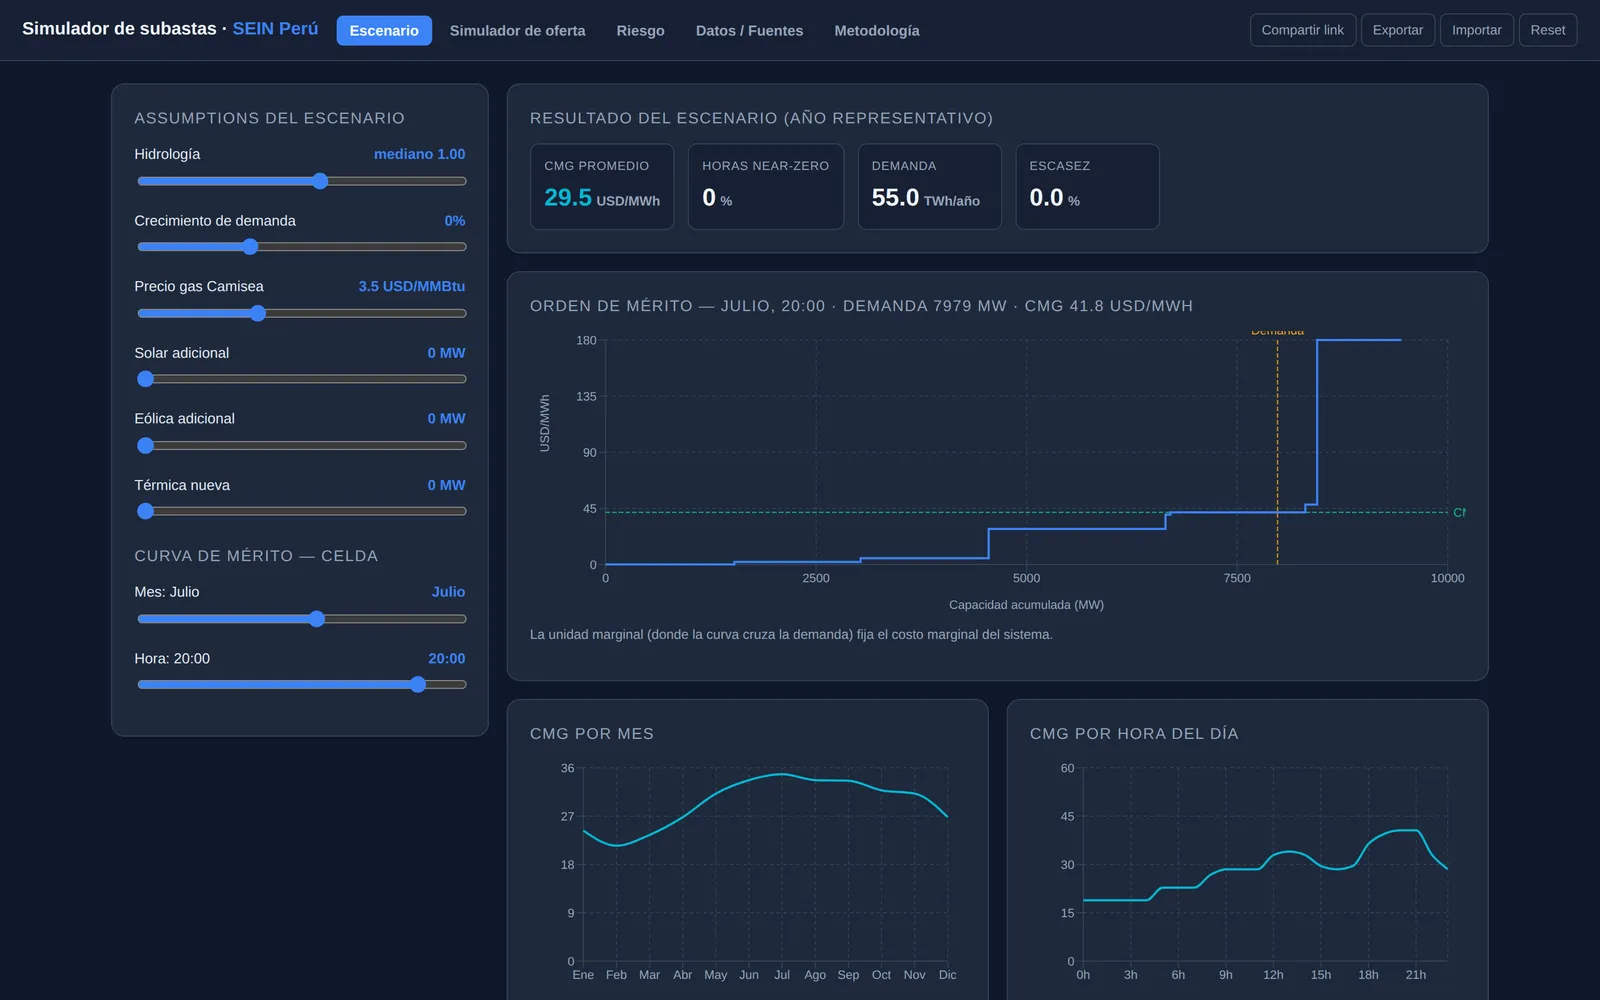This screenshot has height=1000, width=1600.
Task: Click the Demanda result card
Action: click(930, 187)
